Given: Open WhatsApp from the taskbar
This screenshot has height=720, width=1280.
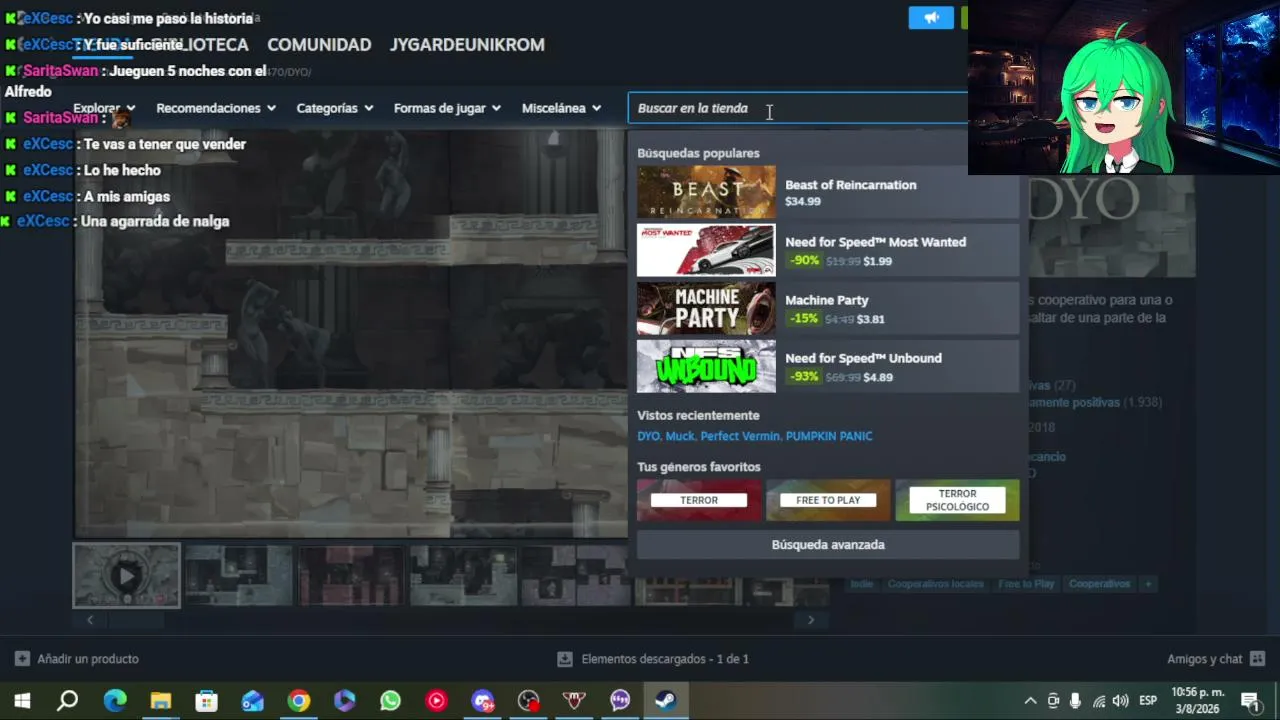Looking at the screenshot, I should [391, 701].
